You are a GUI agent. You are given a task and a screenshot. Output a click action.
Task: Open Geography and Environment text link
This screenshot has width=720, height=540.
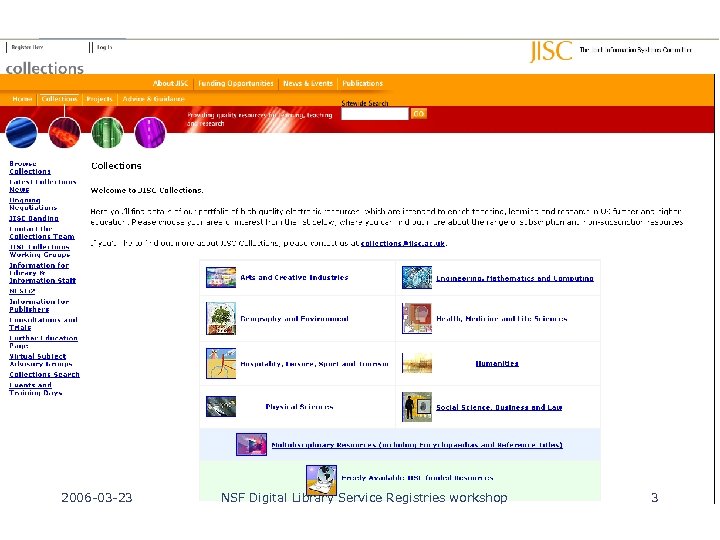click(x=294, y=318)
